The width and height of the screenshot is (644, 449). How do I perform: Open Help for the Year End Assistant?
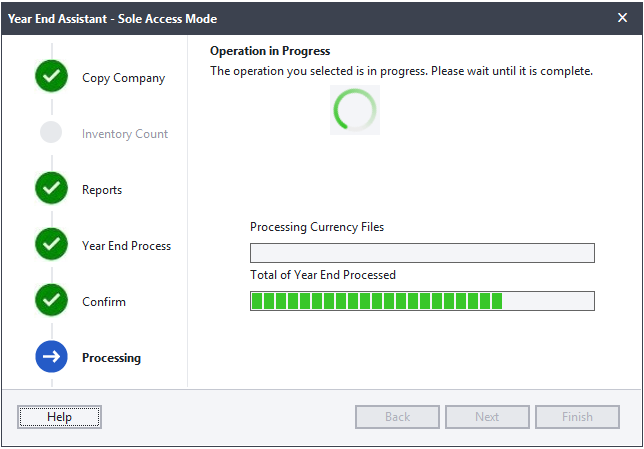[x=60, y=417]
